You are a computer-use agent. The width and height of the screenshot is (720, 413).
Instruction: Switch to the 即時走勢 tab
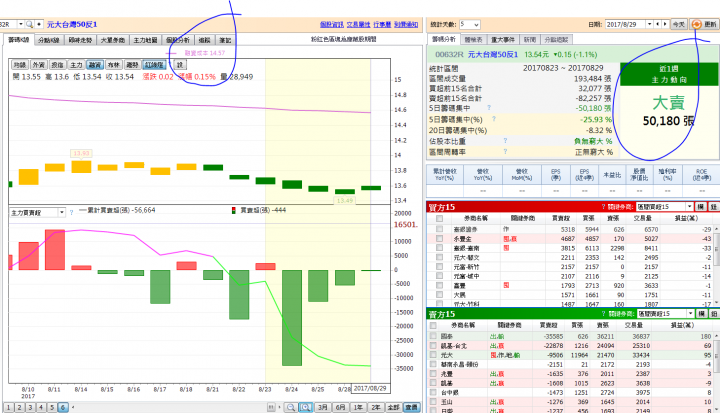coord(80,40)
